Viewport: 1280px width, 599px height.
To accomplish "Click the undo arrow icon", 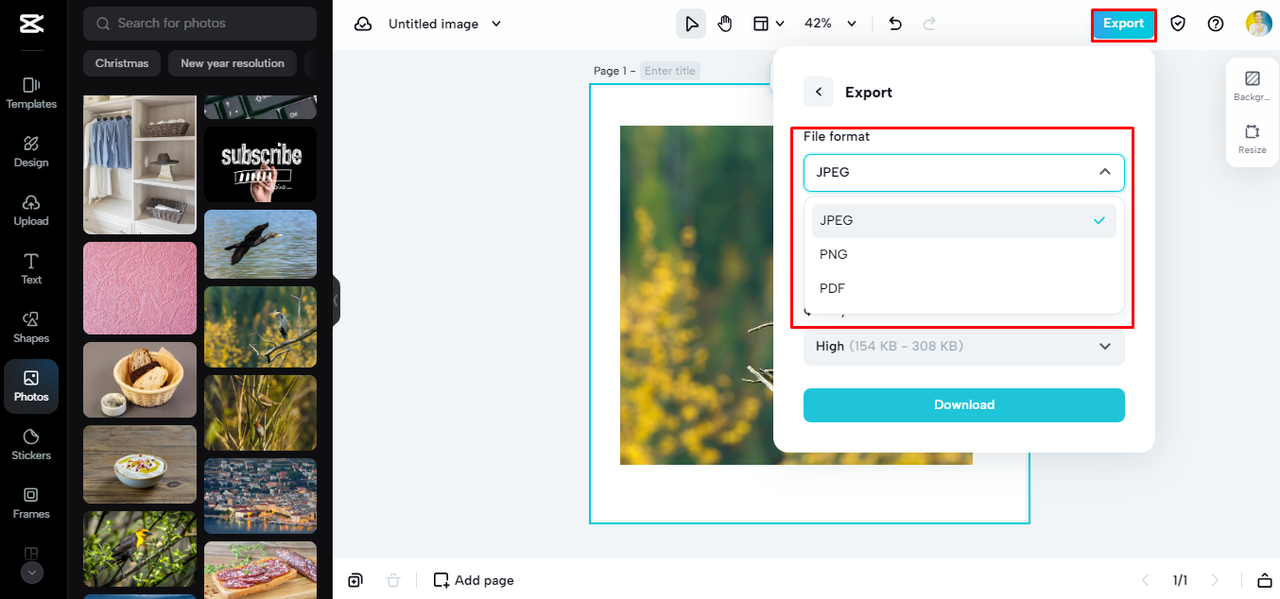I will click(895, 24).
